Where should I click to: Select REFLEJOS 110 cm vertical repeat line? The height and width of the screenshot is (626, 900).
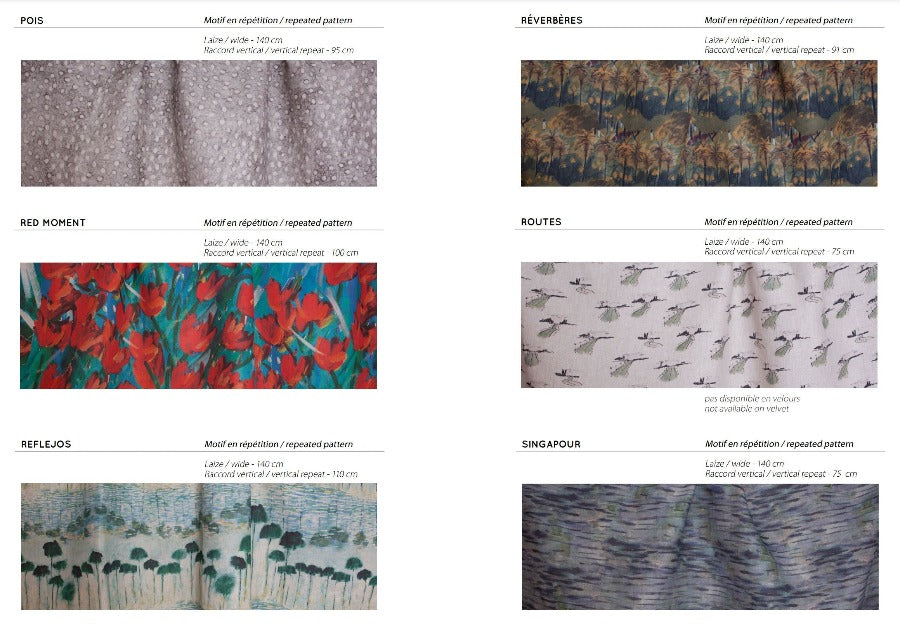pyautogui.click(x=281, y=475)
